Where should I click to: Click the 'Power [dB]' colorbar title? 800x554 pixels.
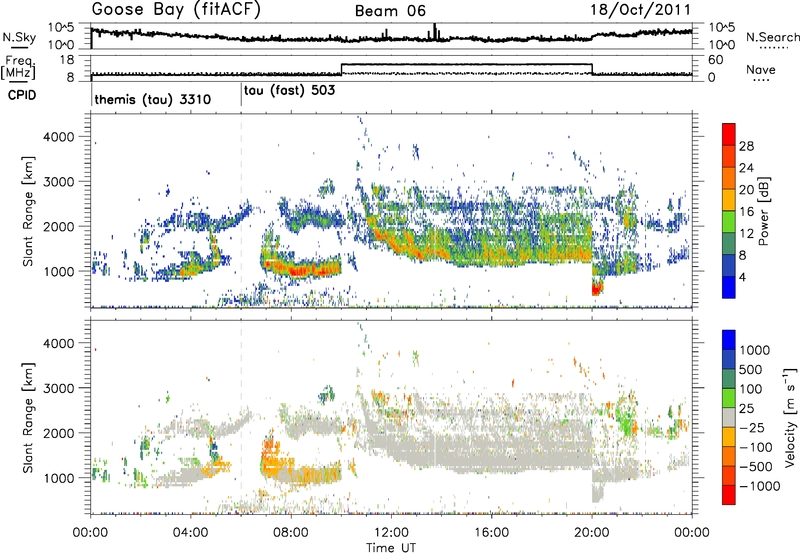[763, 211]
